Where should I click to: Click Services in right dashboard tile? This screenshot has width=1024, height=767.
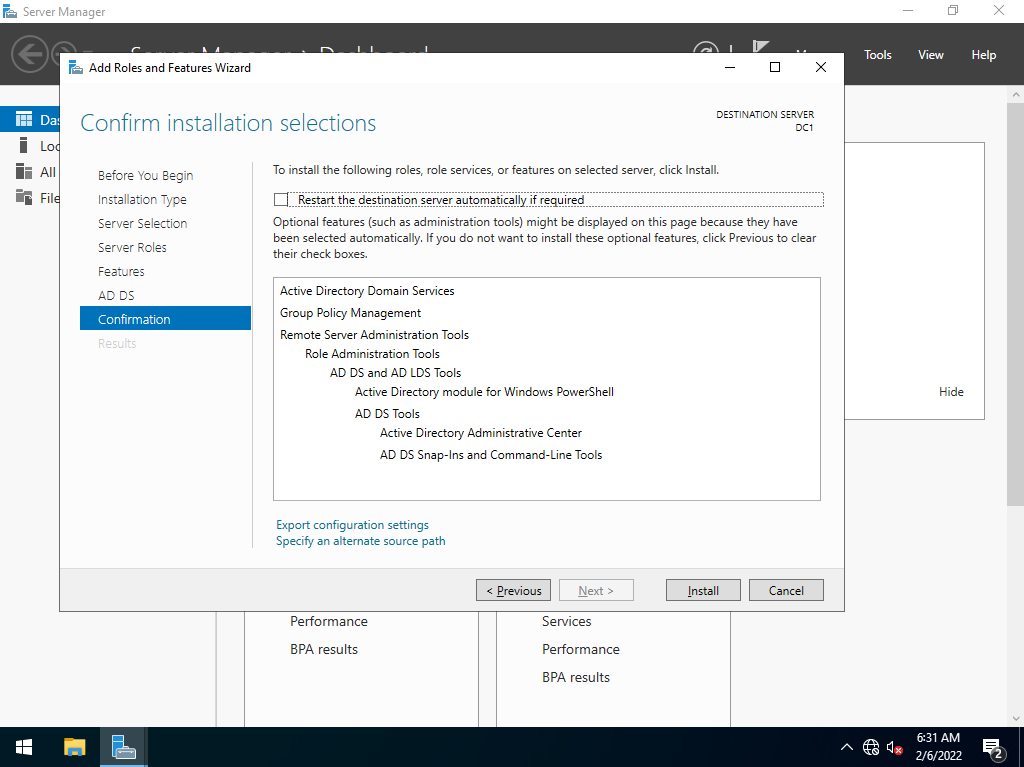point(566,621)
